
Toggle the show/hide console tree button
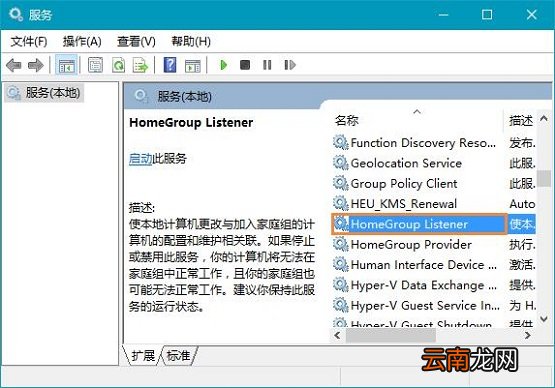(67, 65)
